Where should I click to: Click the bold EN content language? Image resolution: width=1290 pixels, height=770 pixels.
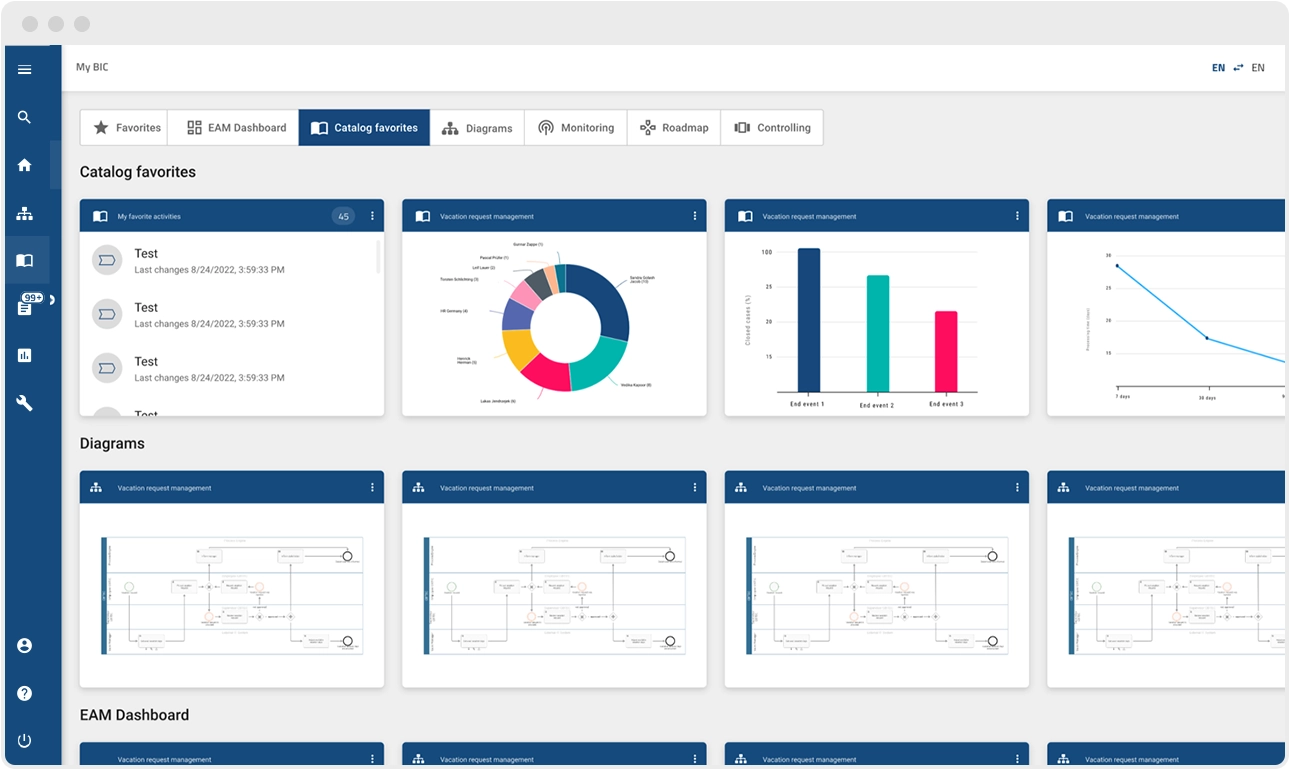point(1218,68)
